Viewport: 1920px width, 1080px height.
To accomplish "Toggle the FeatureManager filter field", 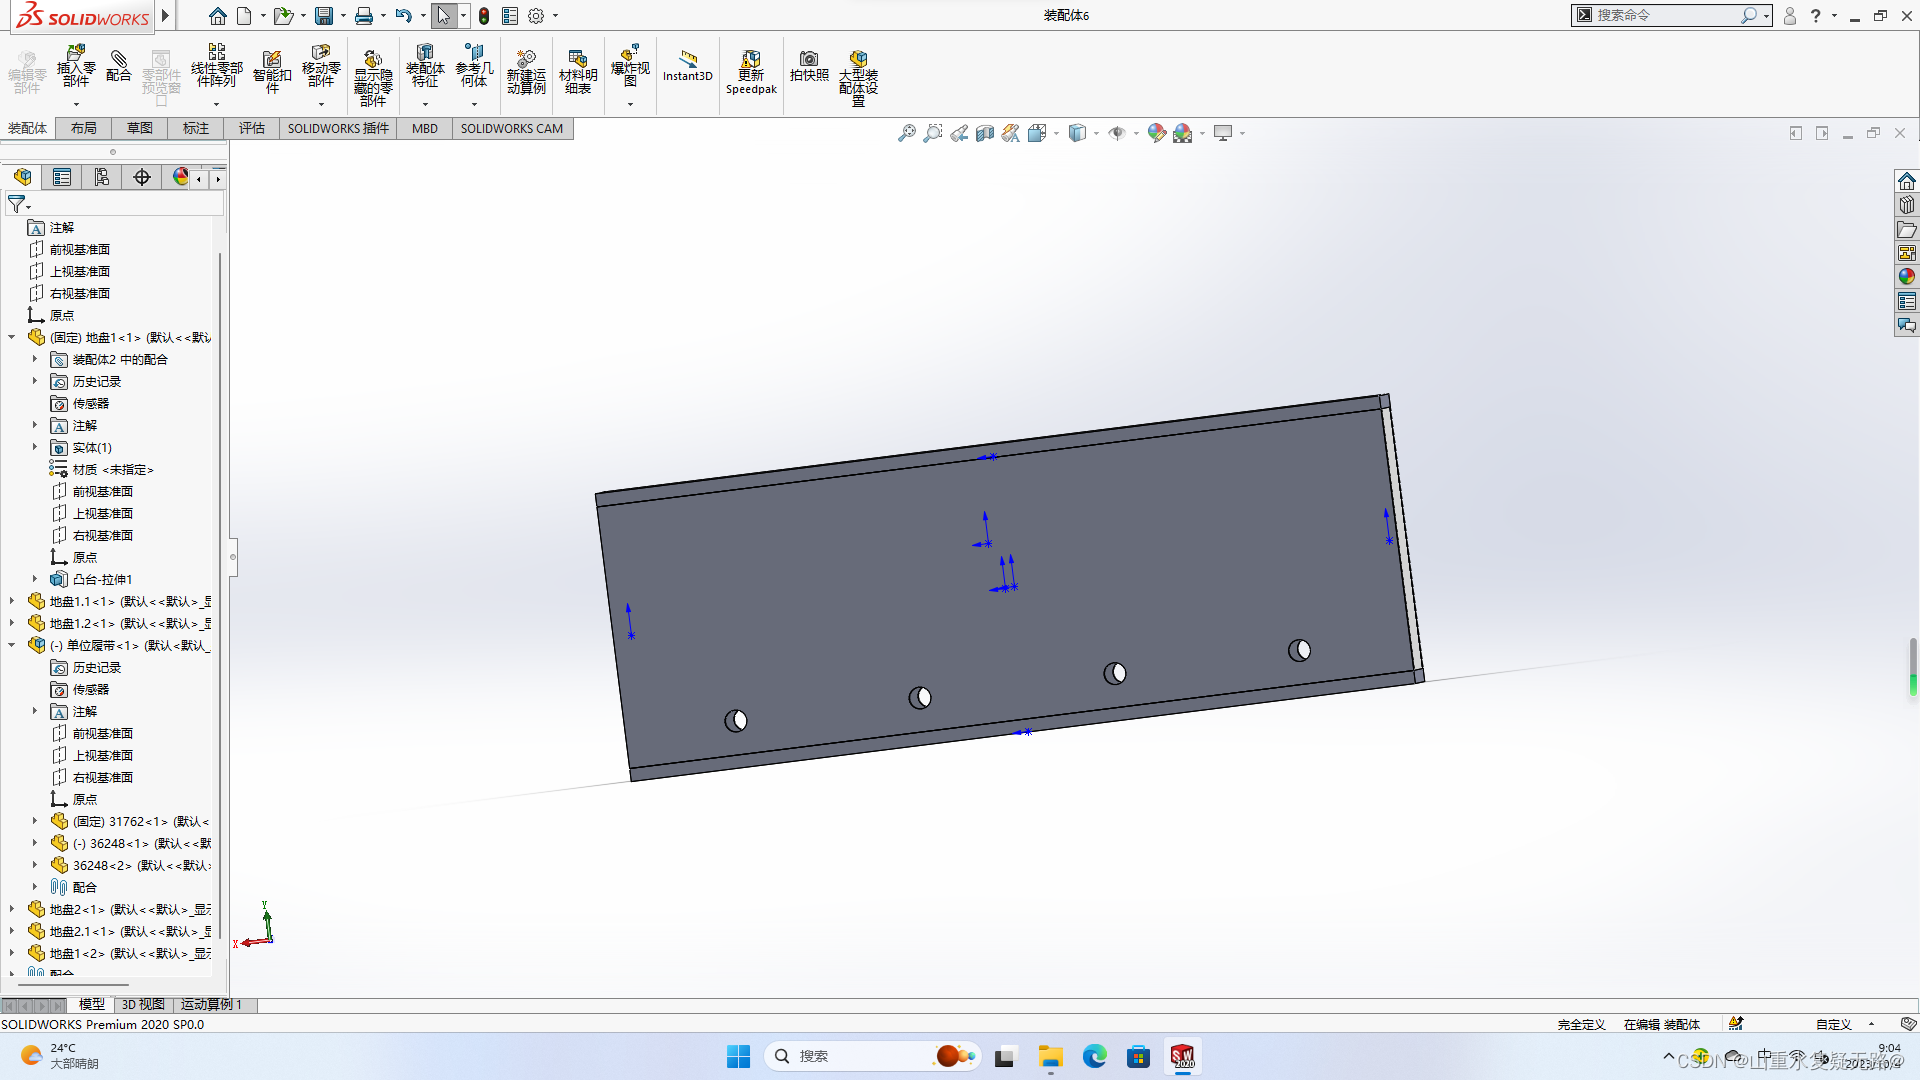I will [x=18, y=204].
